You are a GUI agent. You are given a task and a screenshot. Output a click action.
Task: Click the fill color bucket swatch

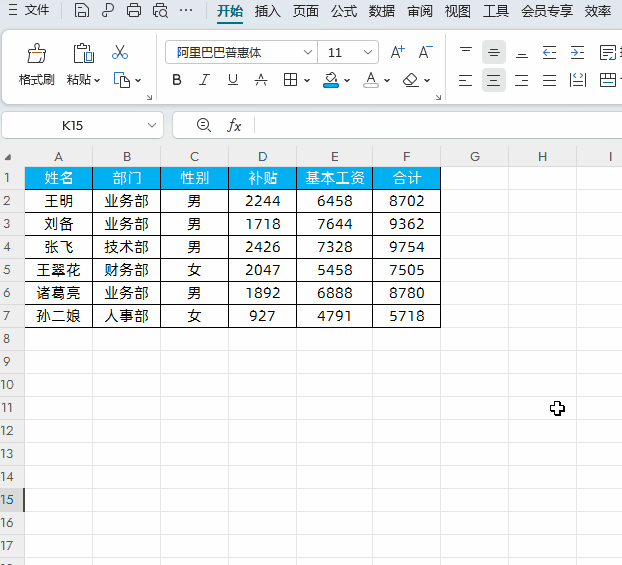[x=331, y=80]
